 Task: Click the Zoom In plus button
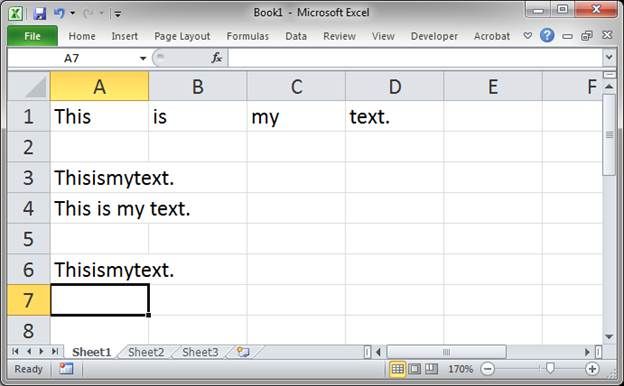click(x=593, y=369)
